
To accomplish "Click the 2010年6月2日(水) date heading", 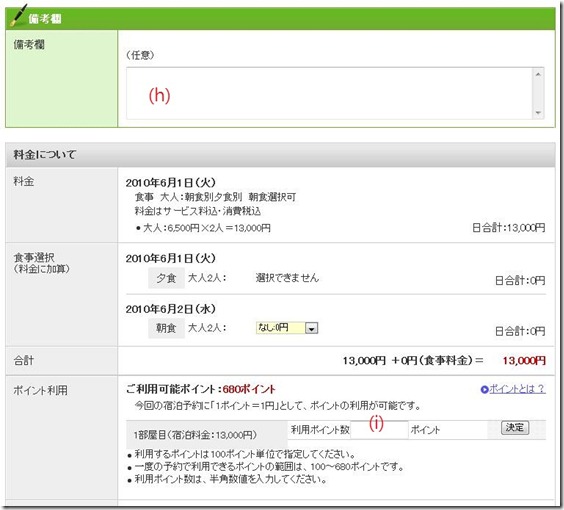I will click(x=170, y=309).
